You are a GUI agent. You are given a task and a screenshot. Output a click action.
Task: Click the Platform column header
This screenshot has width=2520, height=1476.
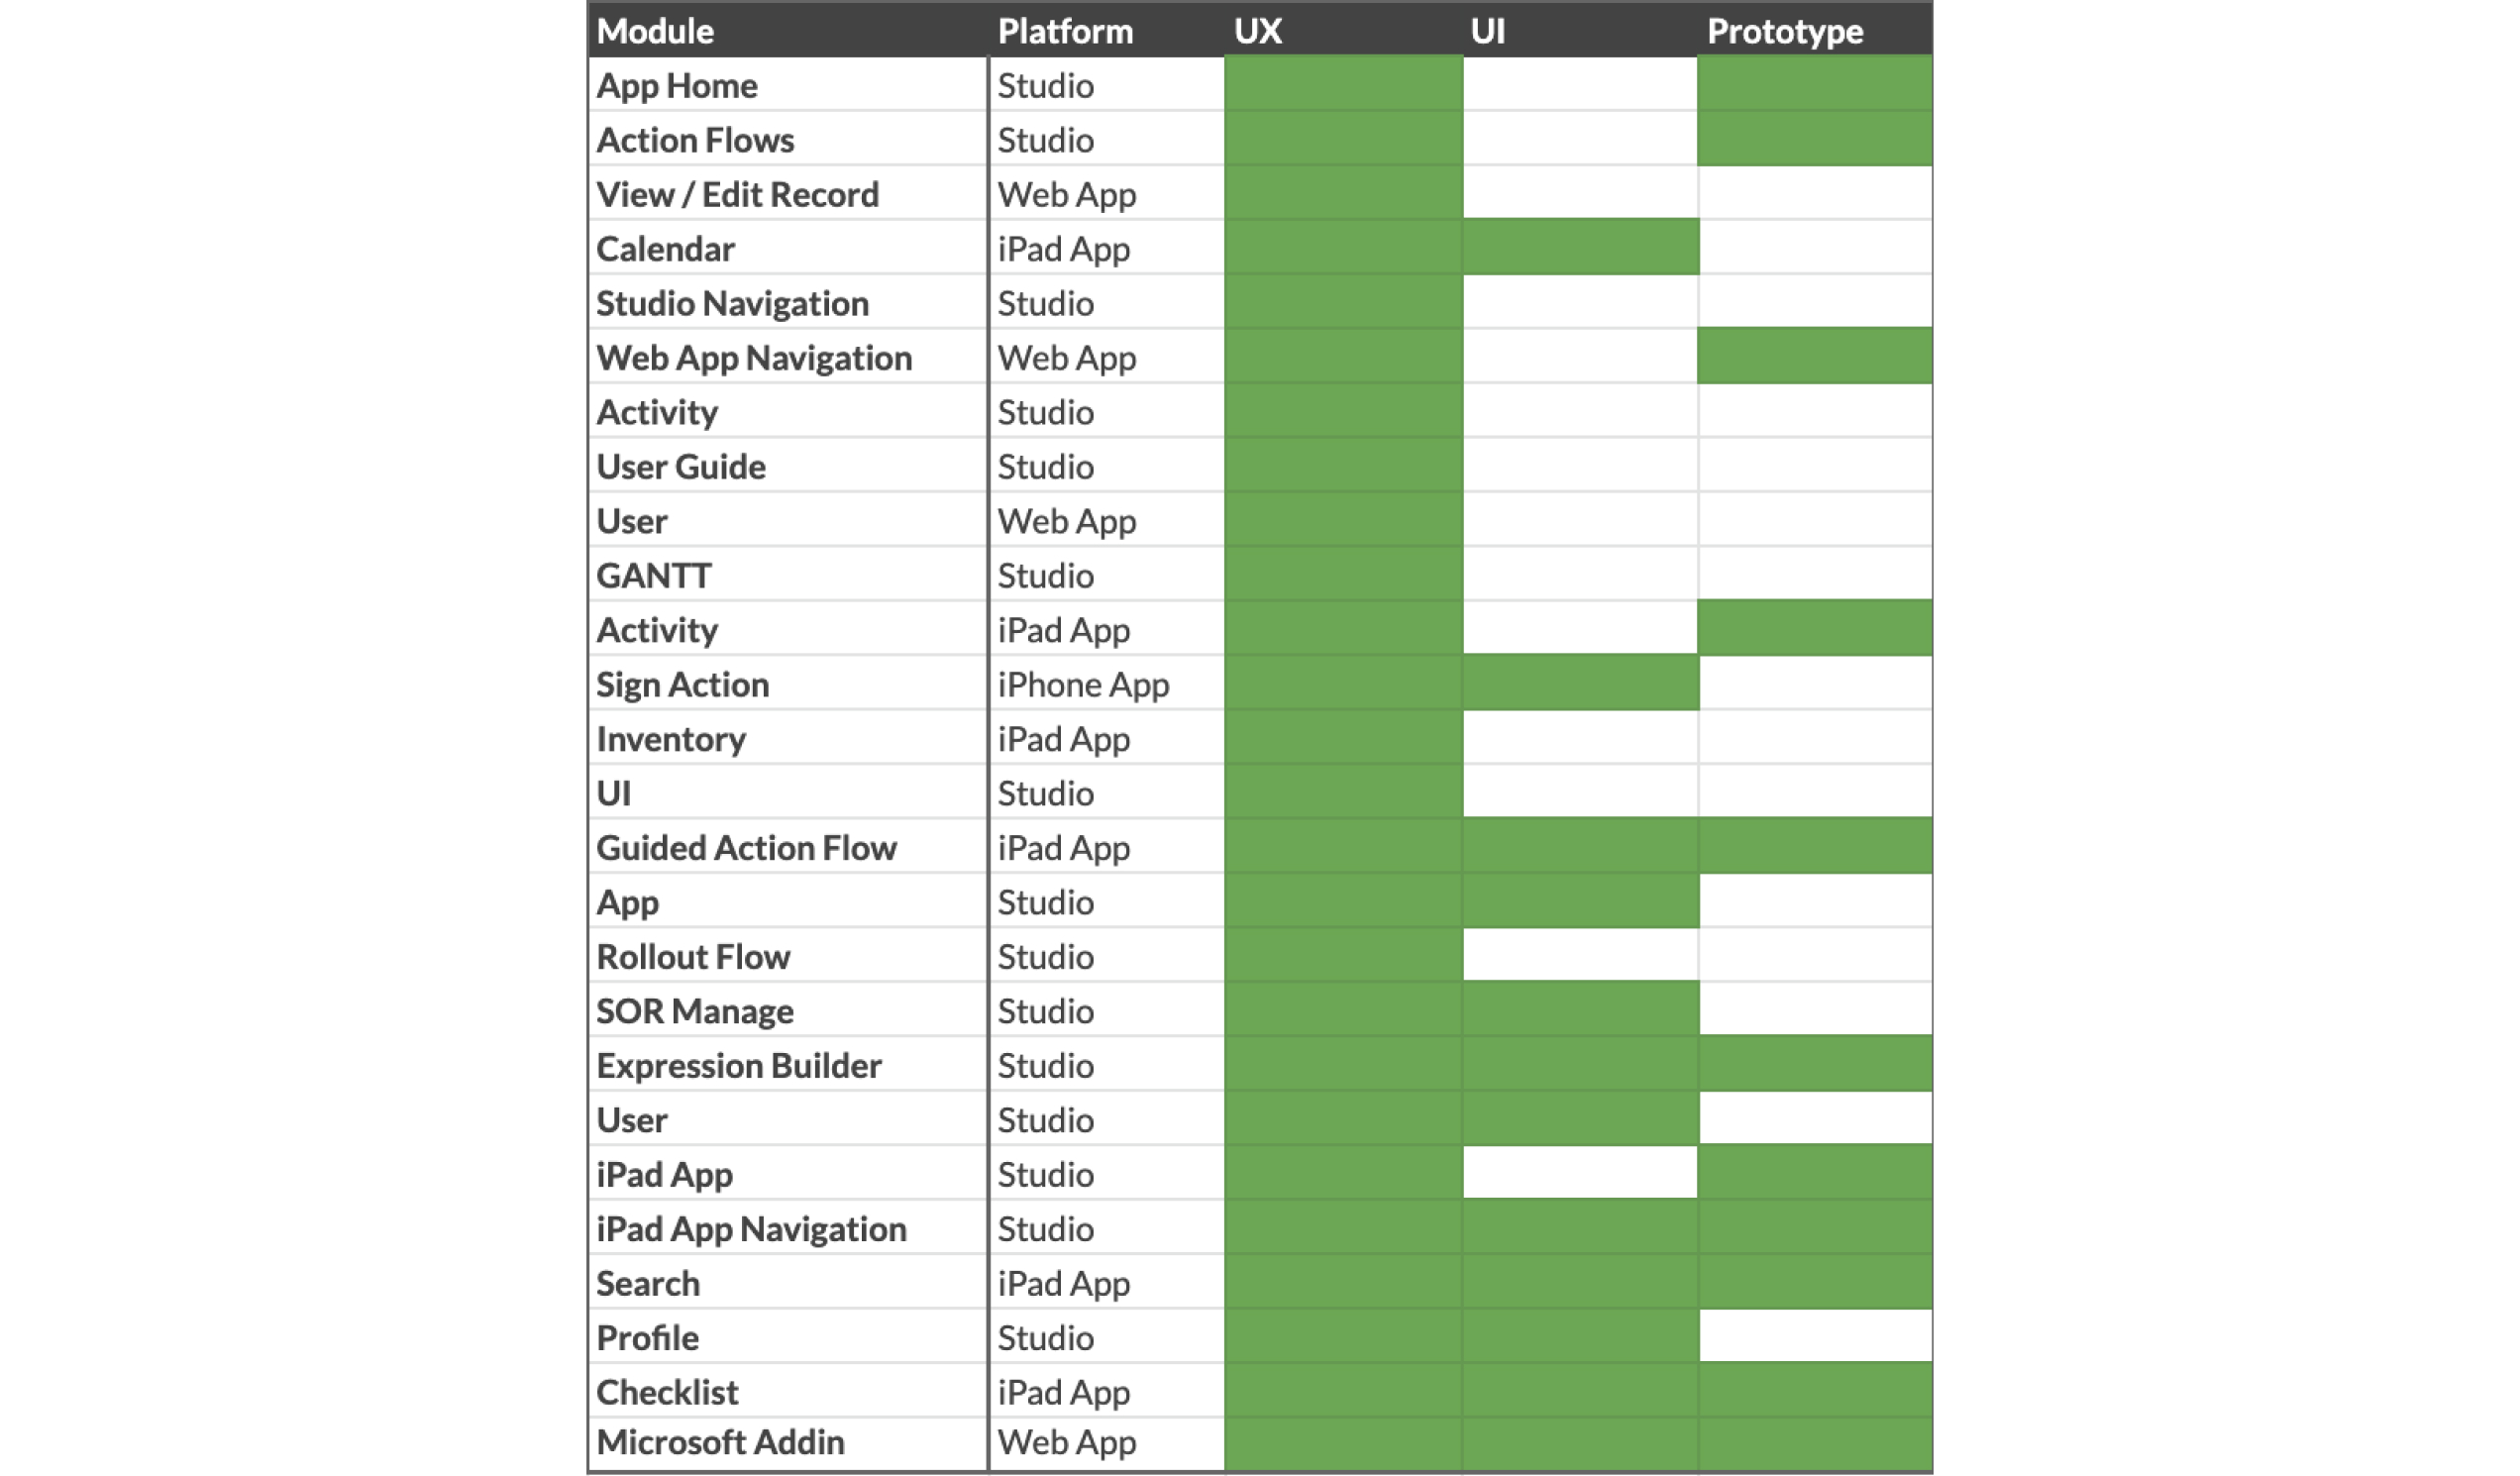pyautogui.click(x=1107, y=30)
